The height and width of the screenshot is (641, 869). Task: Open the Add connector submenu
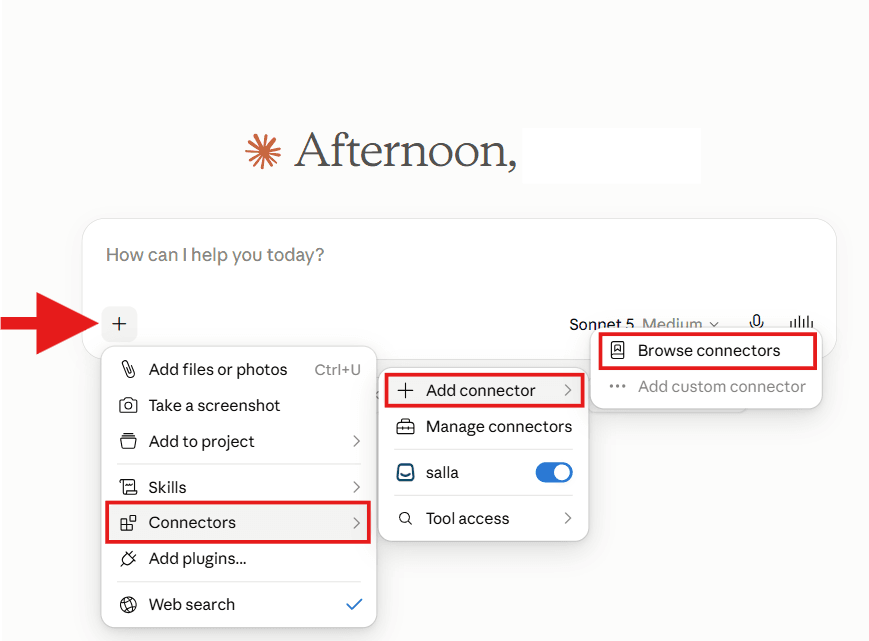click(484, 391)
